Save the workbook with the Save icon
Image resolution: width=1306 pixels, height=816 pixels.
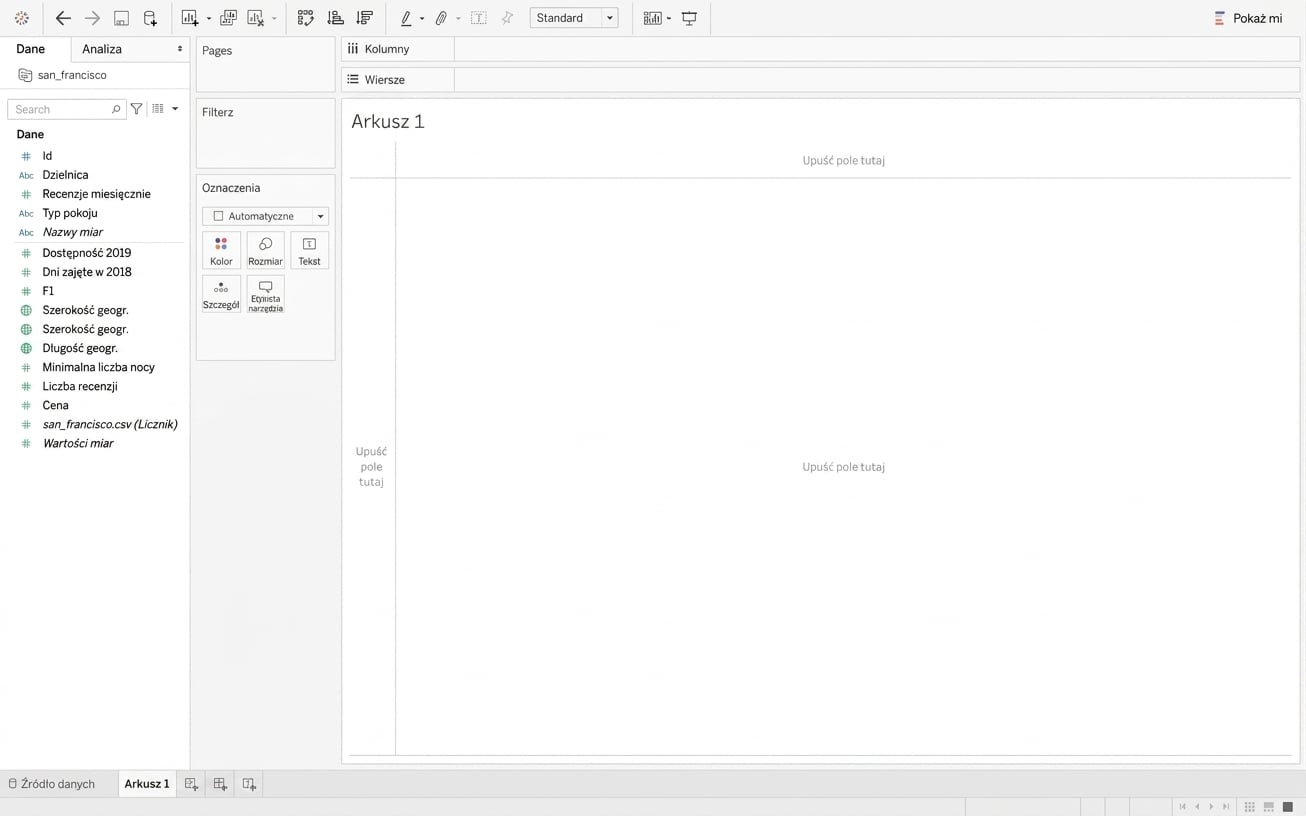pos(121,18)
